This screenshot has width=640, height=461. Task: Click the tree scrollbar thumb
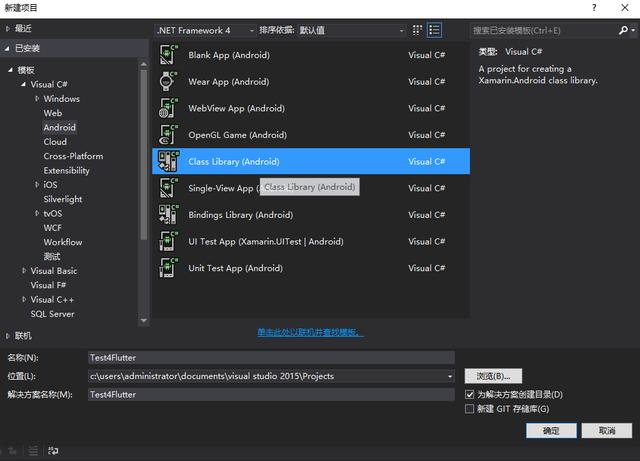(143, 154)
